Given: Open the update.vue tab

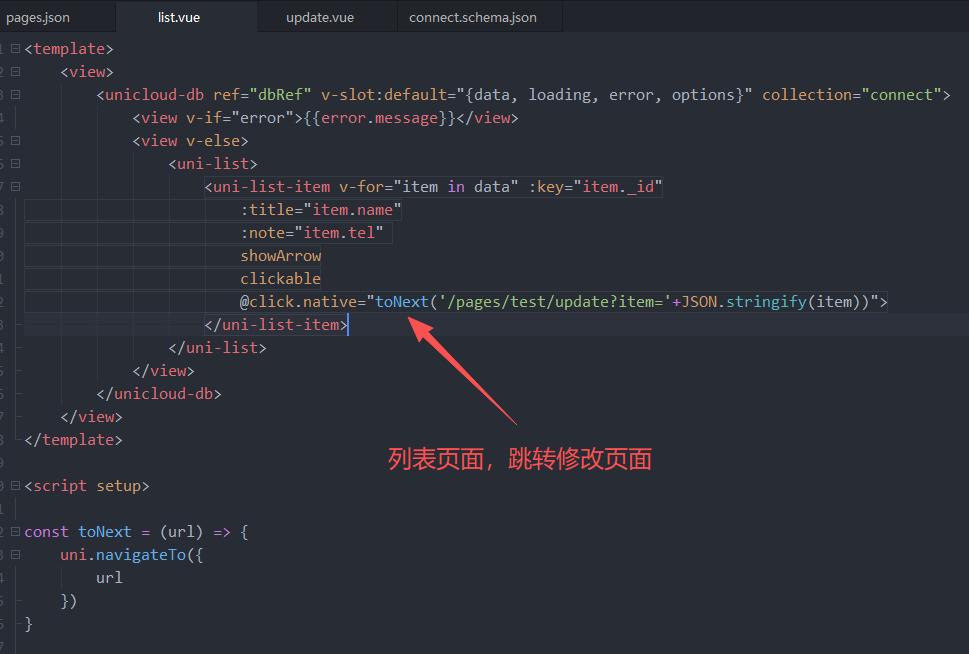Looking at the screenshot, I should pyautogui.click(x=319, y=17).
